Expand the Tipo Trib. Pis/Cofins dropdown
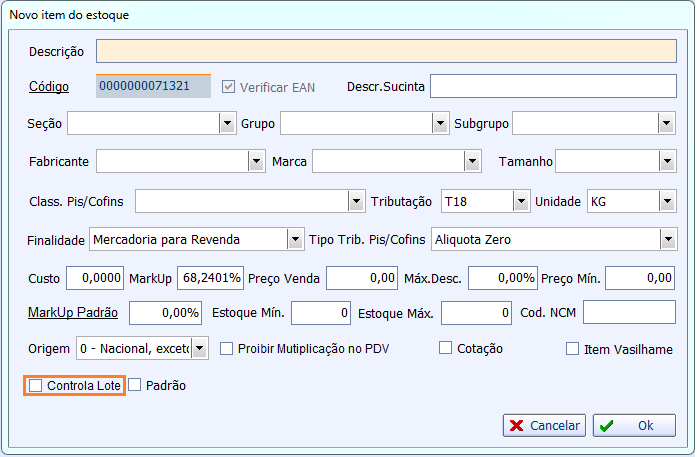The width and height of the screenshot is (697, 457). tap(667, 240)
